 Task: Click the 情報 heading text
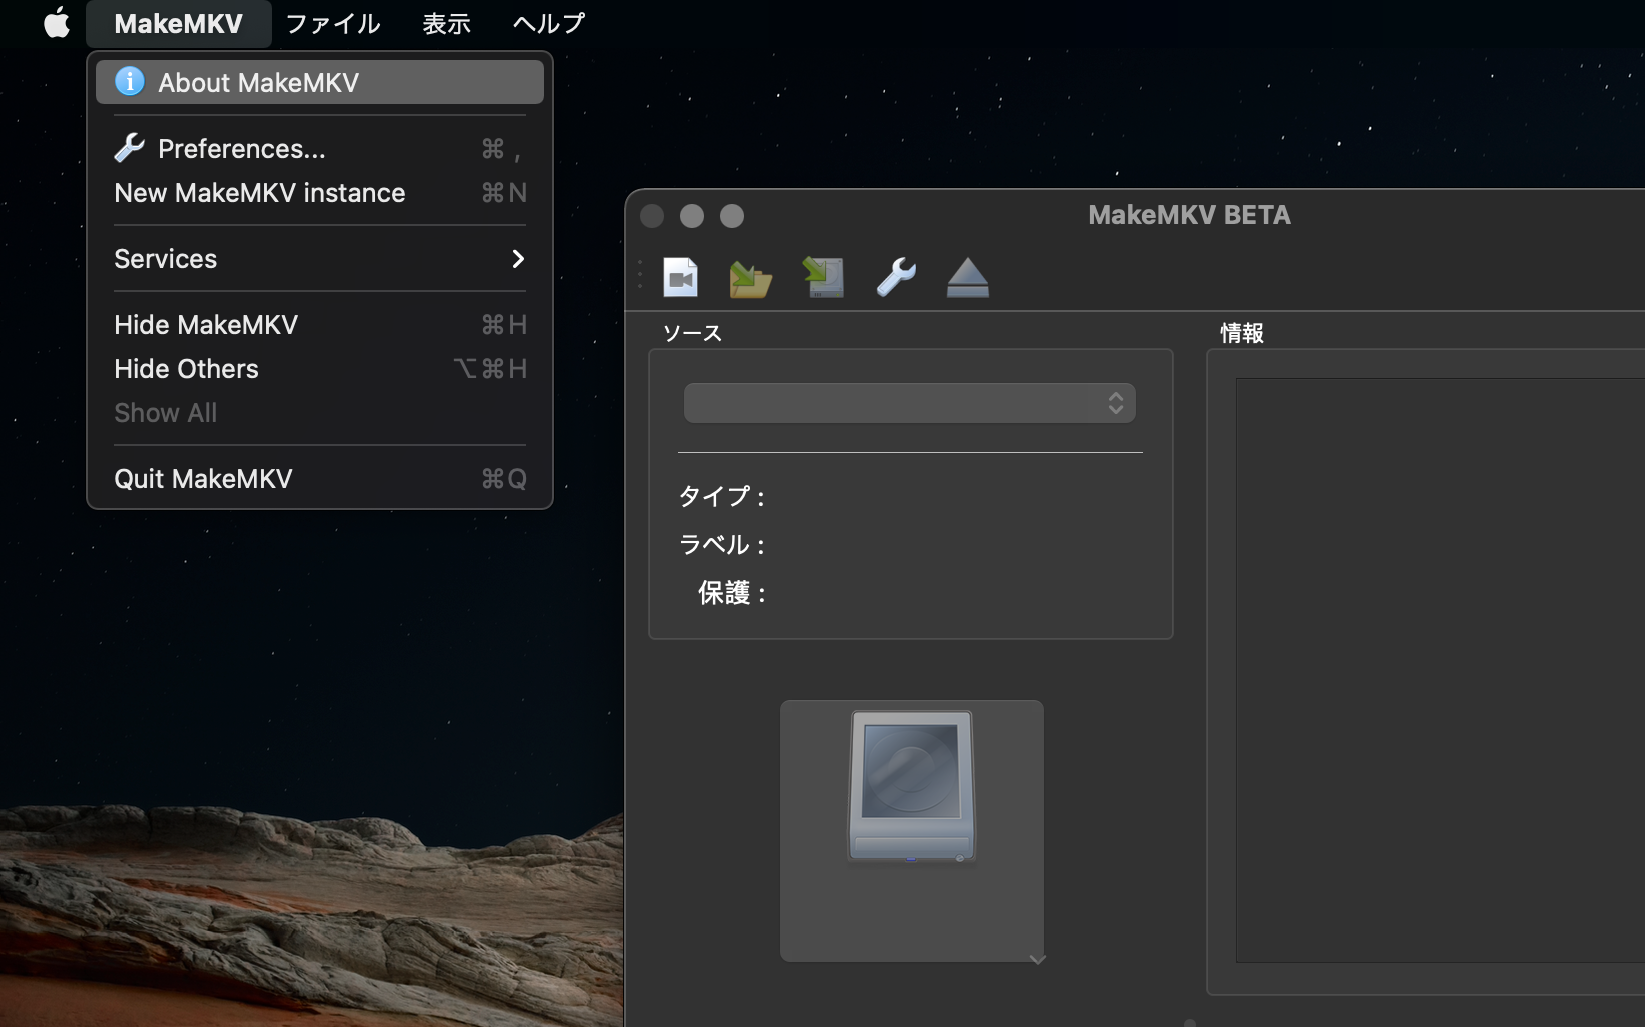[x=1242, y=333]
